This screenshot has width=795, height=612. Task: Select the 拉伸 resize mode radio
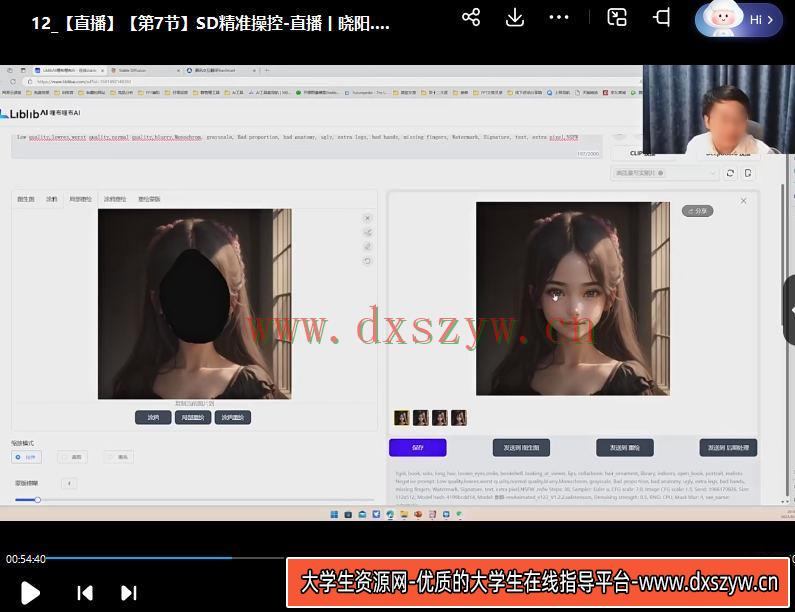26,457
